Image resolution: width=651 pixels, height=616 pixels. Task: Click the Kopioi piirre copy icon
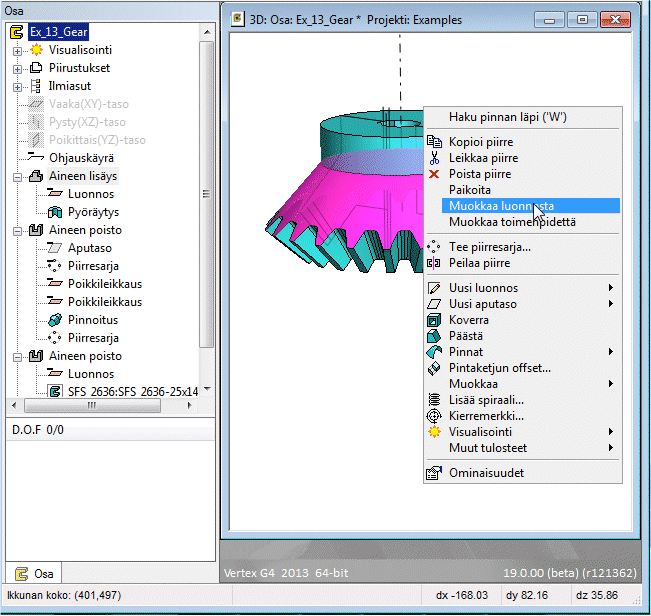tap(434, 142)
